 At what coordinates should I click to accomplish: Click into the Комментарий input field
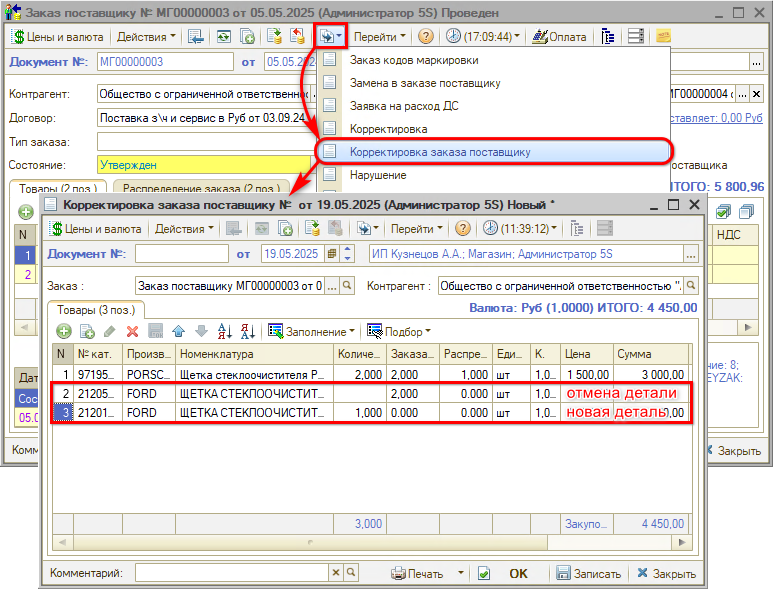pos(231,573)
